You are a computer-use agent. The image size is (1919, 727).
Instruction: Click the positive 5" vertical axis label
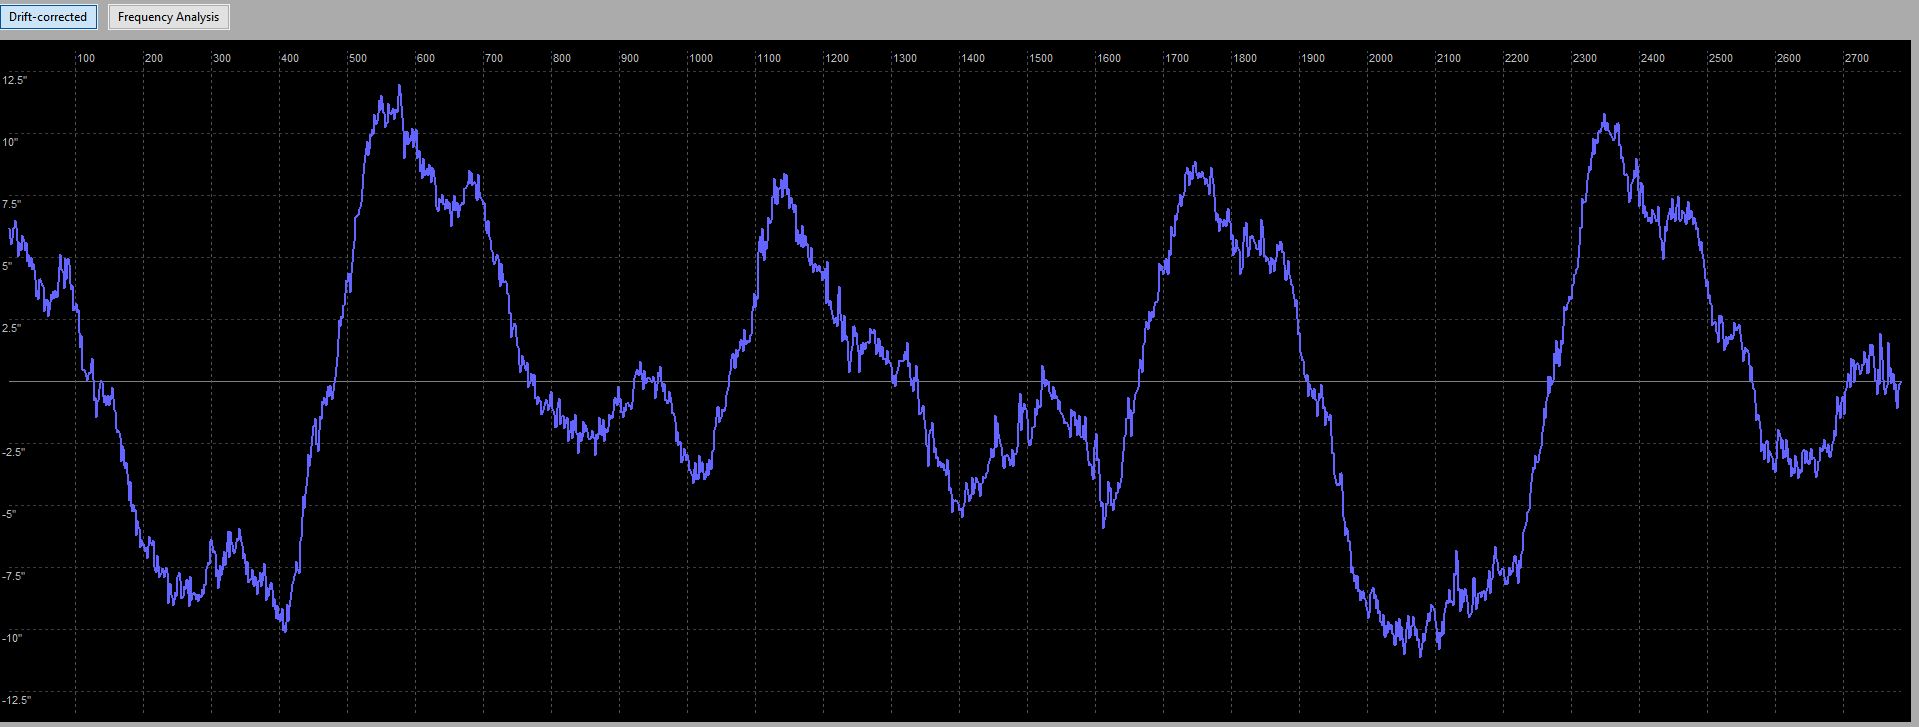click(8, 266)
